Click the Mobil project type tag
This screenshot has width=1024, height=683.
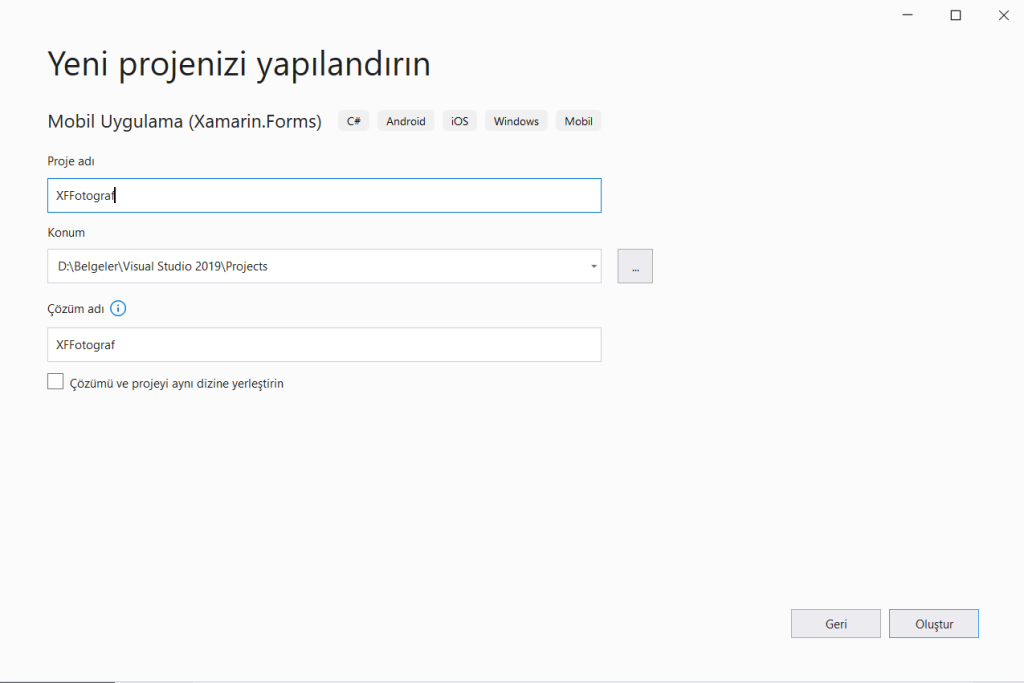(578, 121)
